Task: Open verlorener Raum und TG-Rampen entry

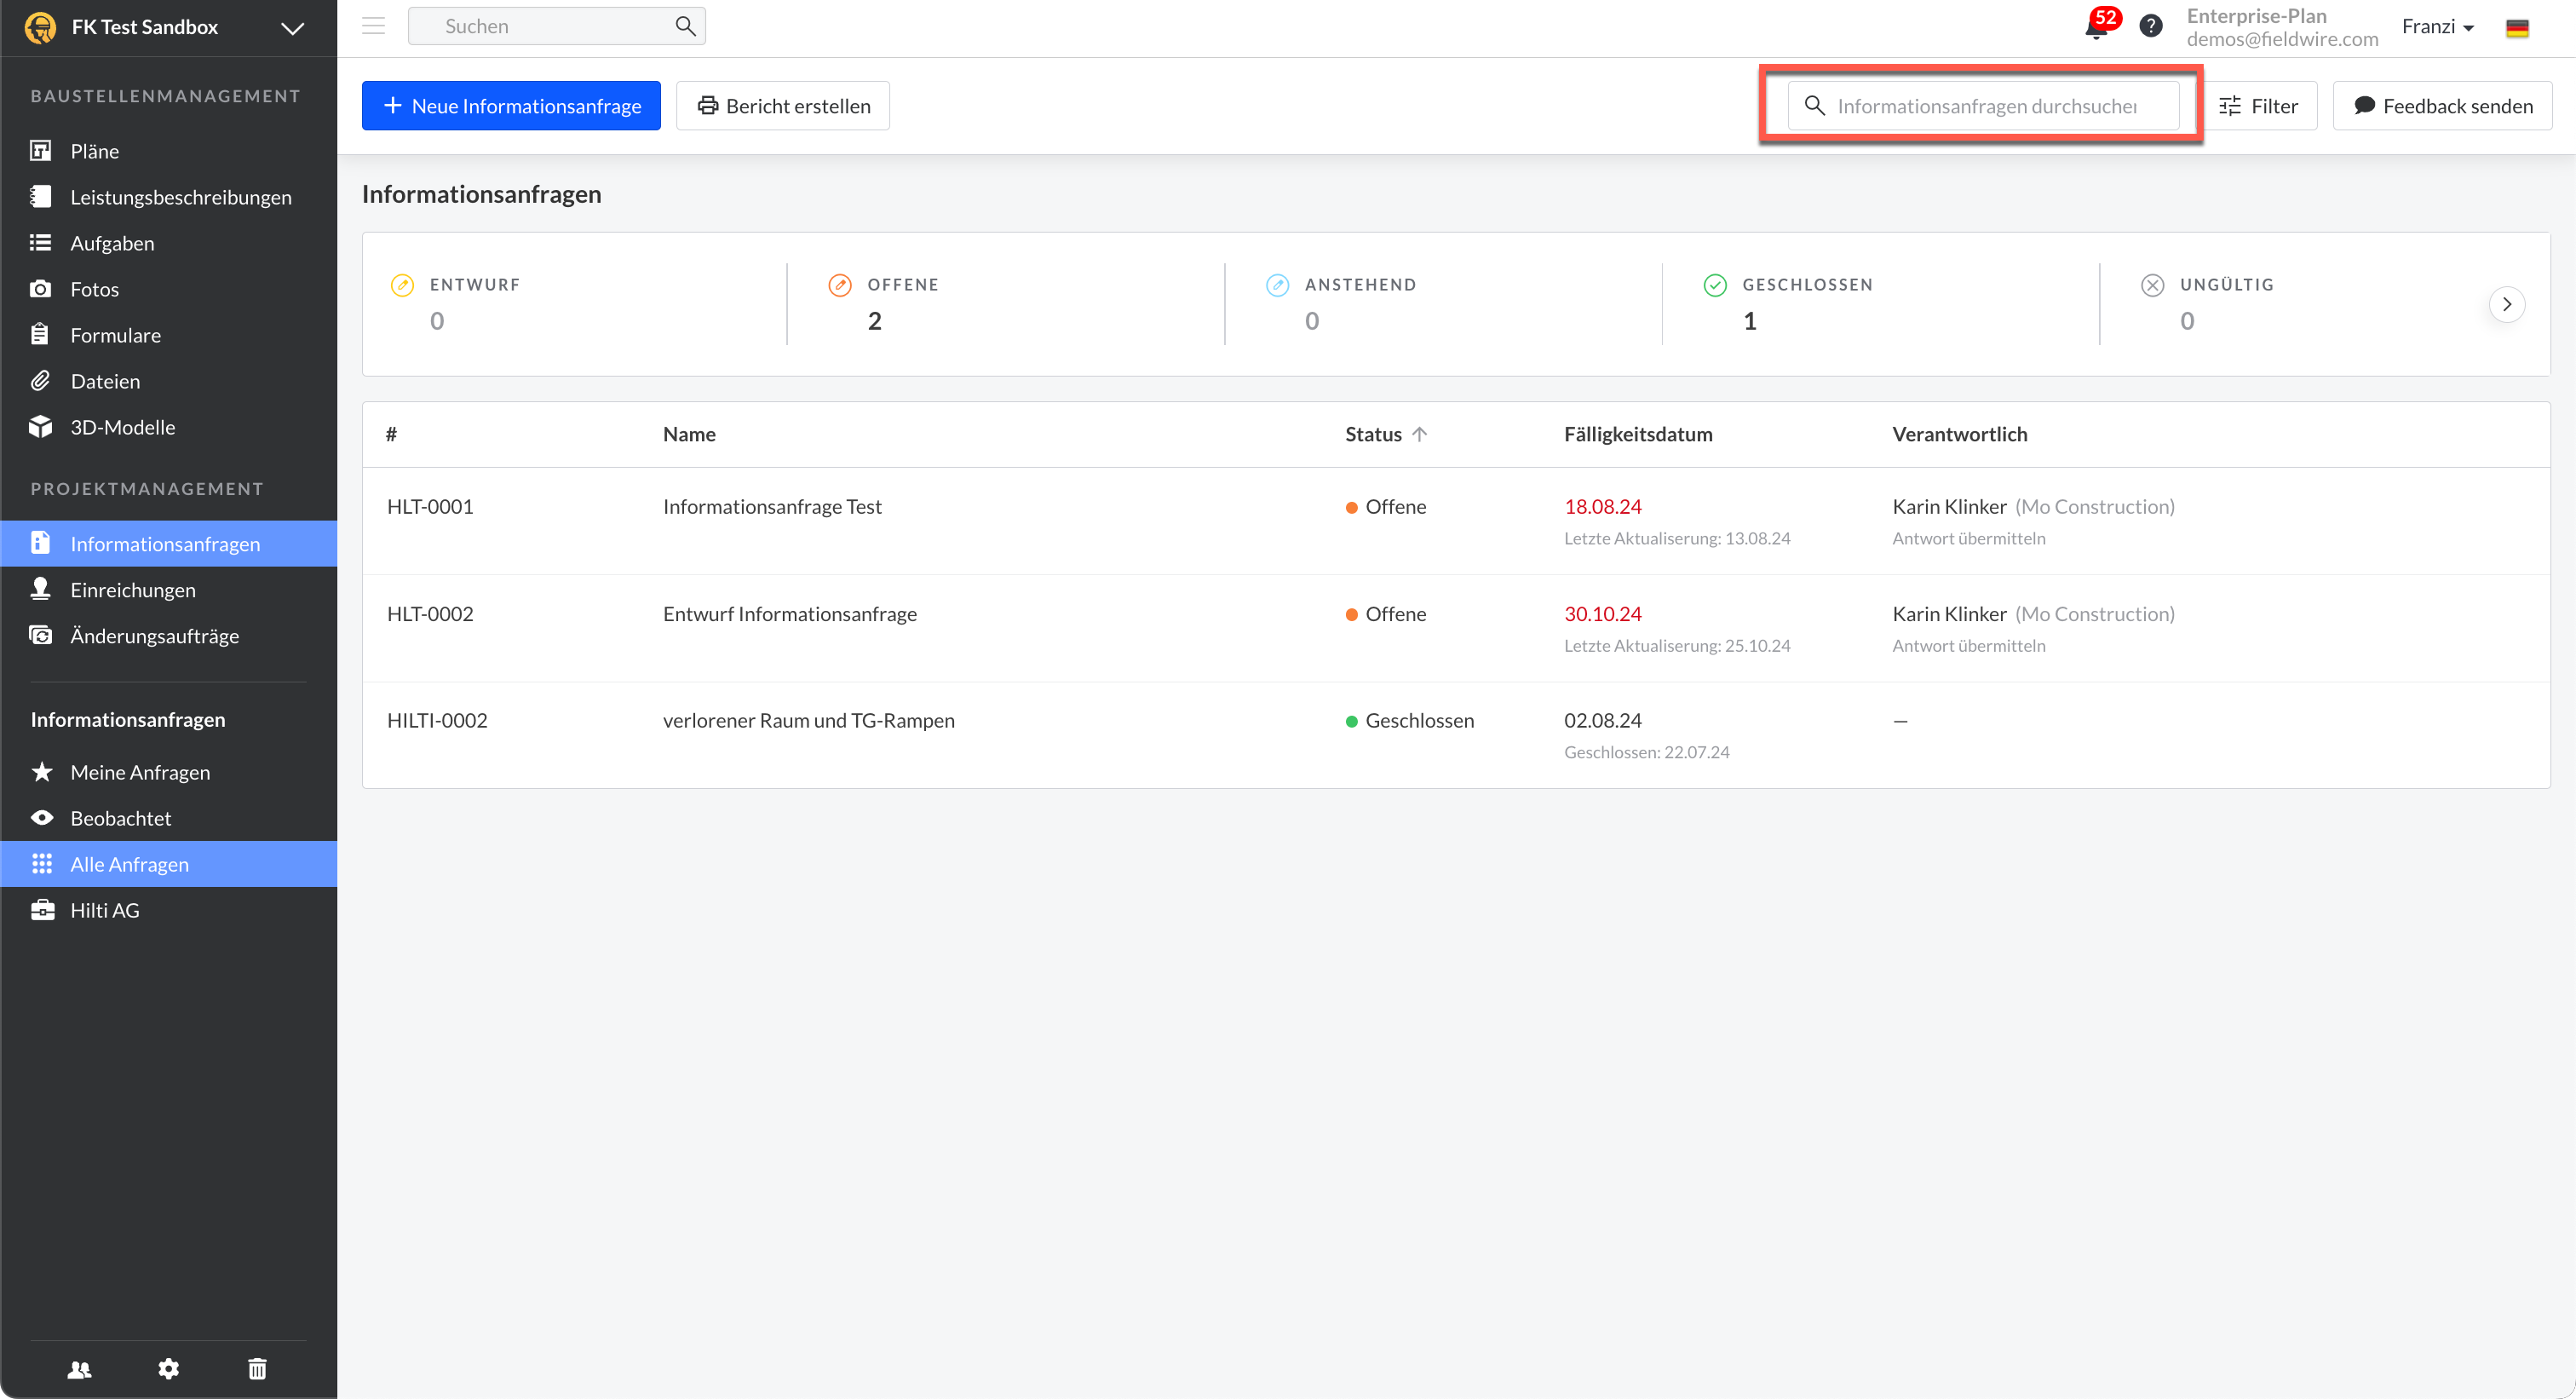Action: click(x=809, y=721)
